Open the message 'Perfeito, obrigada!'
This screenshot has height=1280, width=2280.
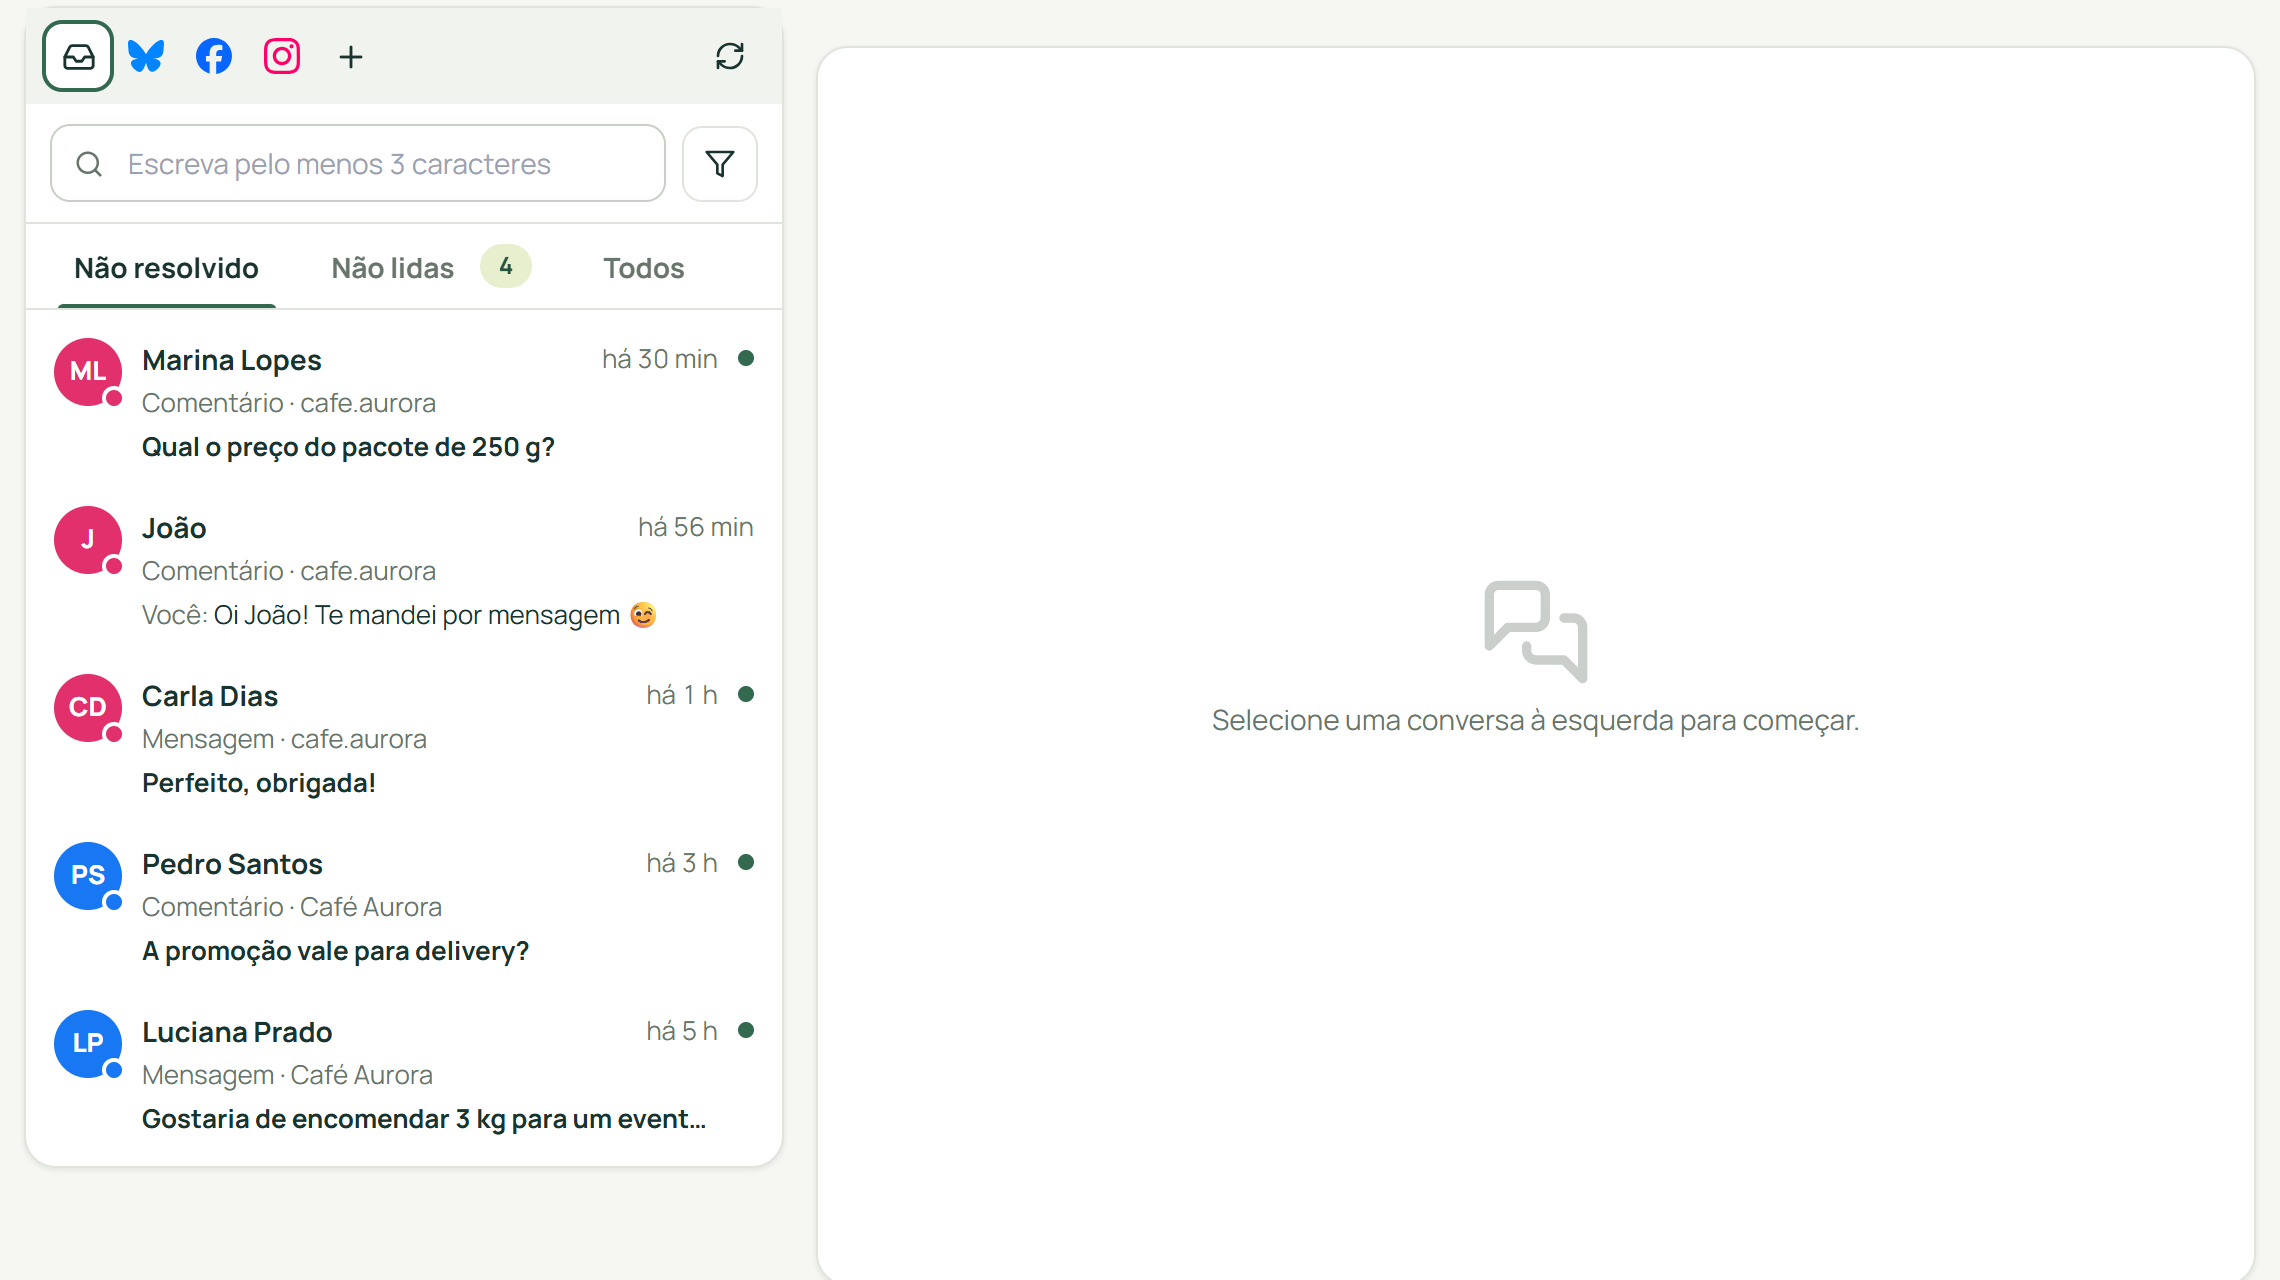[259, 783]
